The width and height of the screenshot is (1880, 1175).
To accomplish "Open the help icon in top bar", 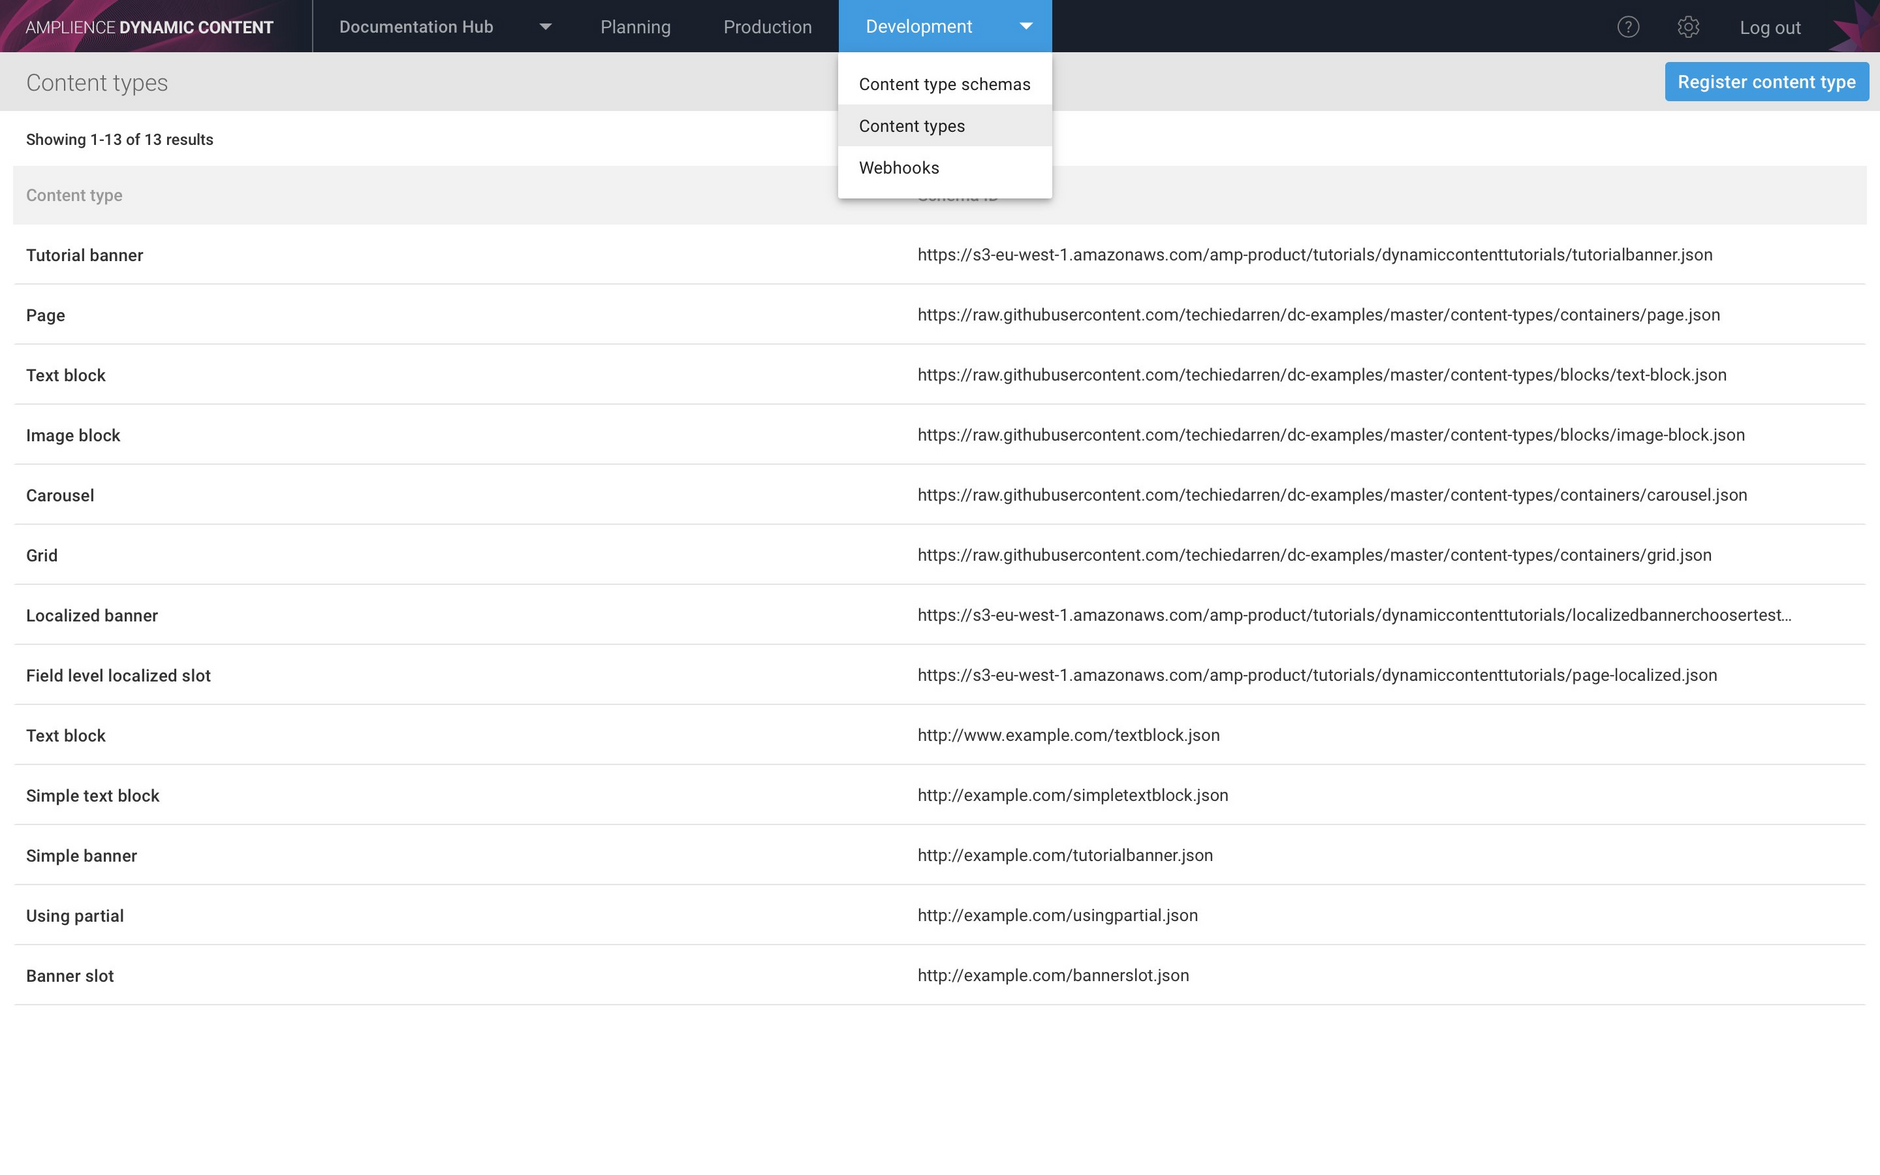I will coord(1628,26).
